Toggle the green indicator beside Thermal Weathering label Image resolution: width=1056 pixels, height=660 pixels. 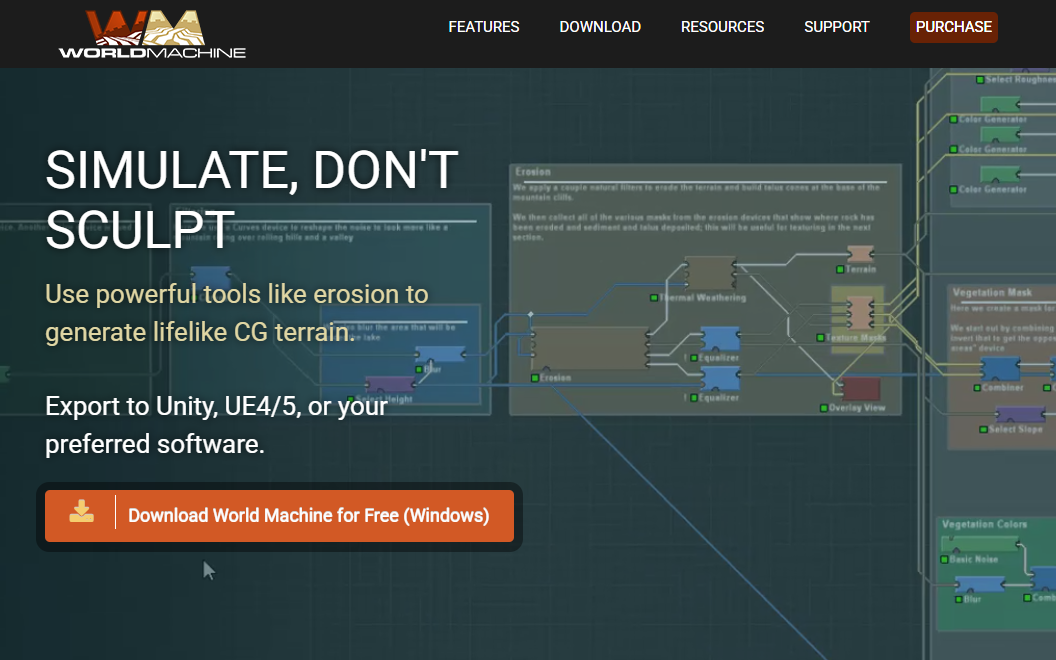653,298
